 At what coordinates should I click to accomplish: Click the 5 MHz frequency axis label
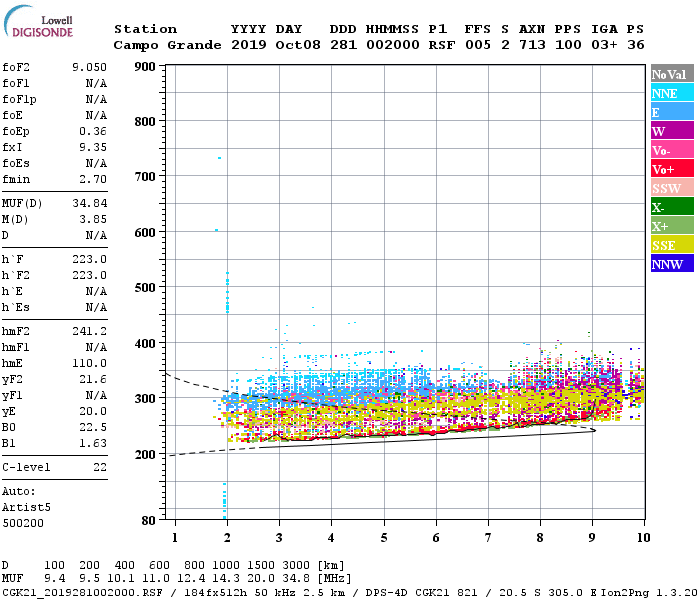click(384, 538)
